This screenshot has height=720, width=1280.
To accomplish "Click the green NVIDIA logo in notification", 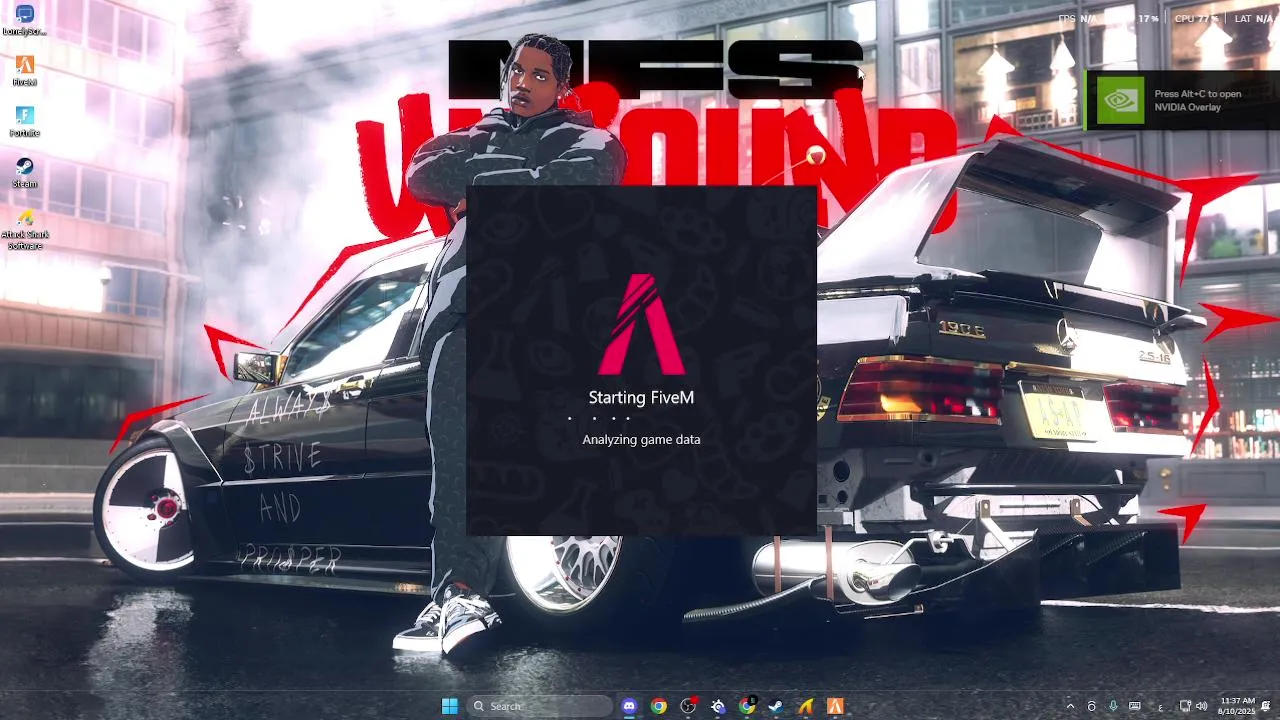I will 1120,101.
